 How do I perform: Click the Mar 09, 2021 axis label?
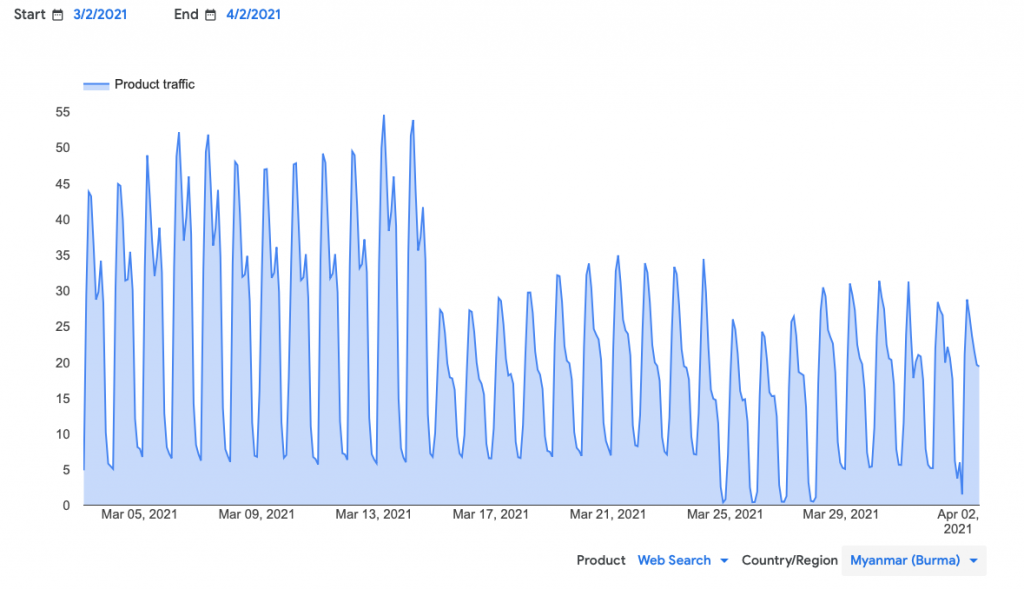(x=256, y=515)
